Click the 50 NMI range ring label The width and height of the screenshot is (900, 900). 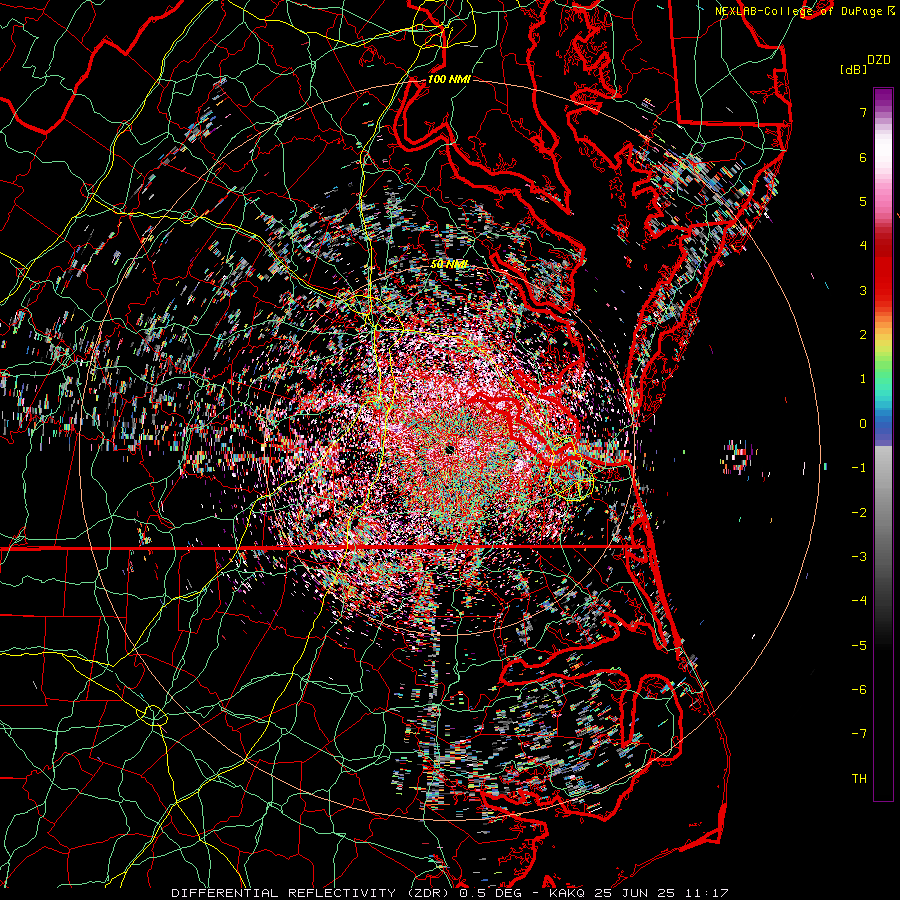449,264
